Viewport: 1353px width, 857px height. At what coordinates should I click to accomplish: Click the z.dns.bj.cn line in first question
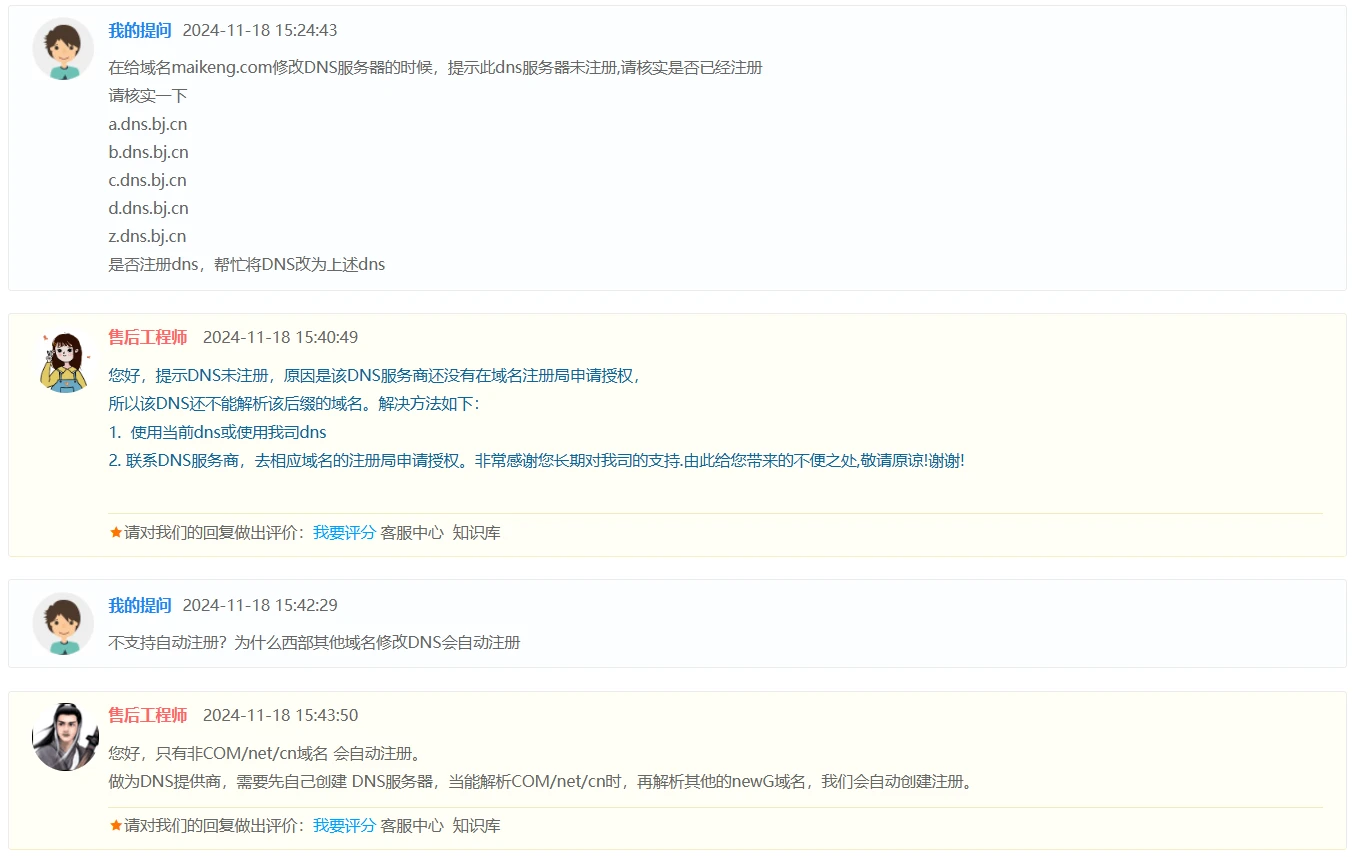(147, 237)
